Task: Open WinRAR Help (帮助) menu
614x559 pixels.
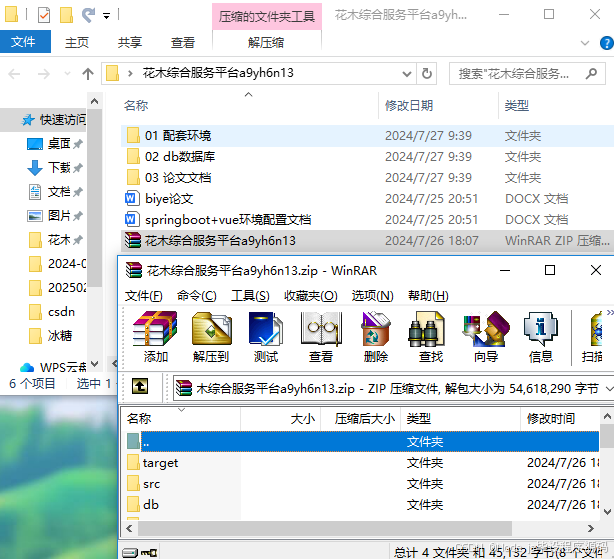Action: (428, 296)
